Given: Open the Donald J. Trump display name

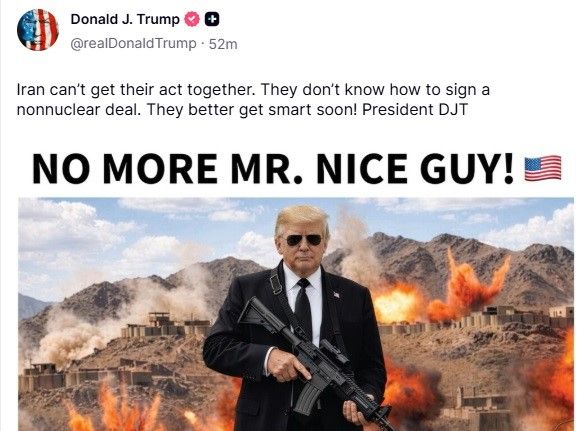Looking at the screenshot, I should tap(125, 19).
